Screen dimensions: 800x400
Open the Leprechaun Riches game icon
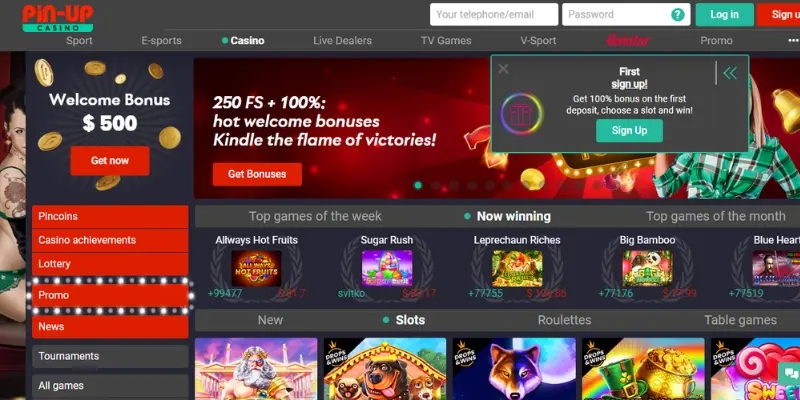coord(517,268)
